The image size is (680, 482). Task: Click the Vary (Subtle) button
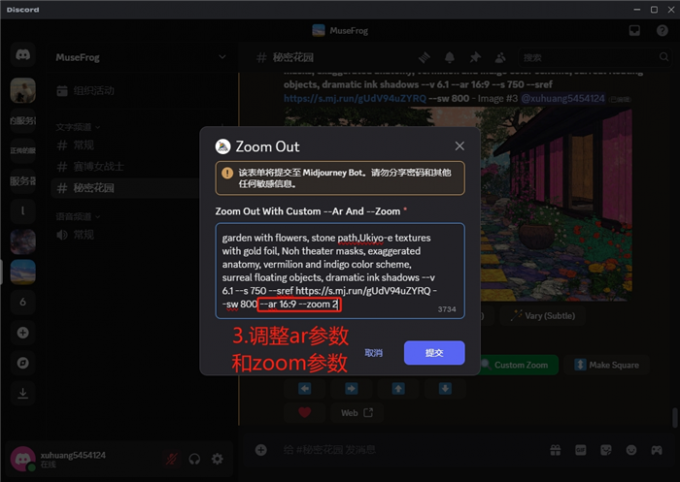(543, 316)
